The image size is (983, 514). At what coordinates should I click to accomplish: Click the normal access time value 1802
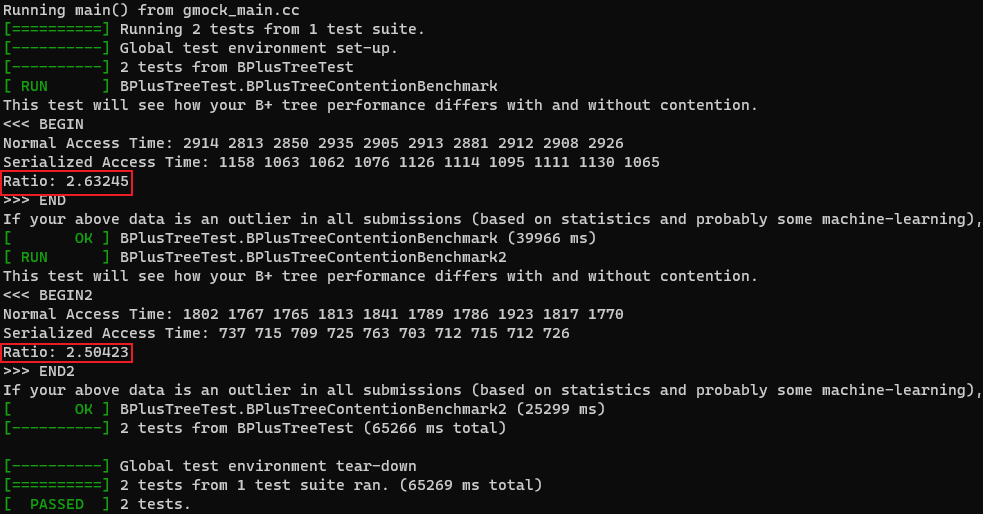pyautogui.click(x=199, y=314)
